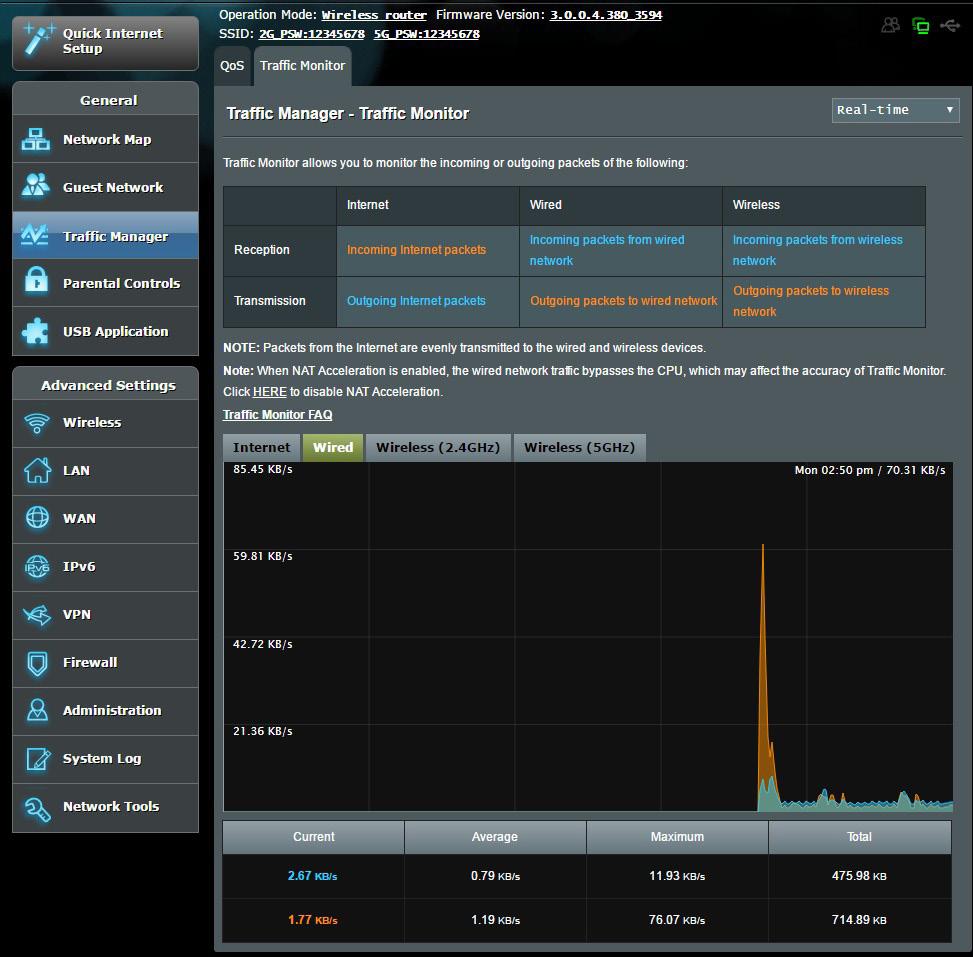This screenshot has width=973, height=957.
Task: Click guest network status icon in header
Action: click(890, 25)
